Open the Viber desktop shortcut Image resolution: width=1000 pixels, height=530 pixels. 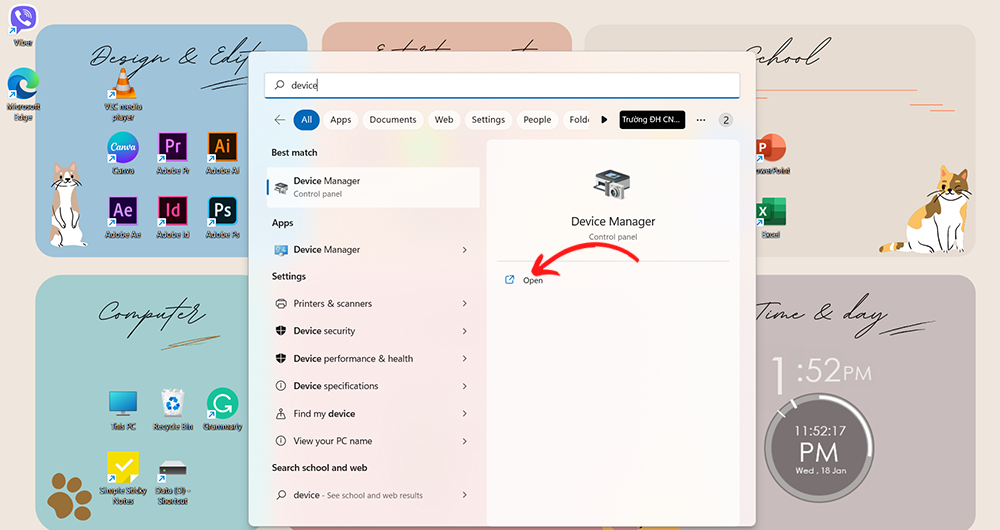tap(23, 25)
